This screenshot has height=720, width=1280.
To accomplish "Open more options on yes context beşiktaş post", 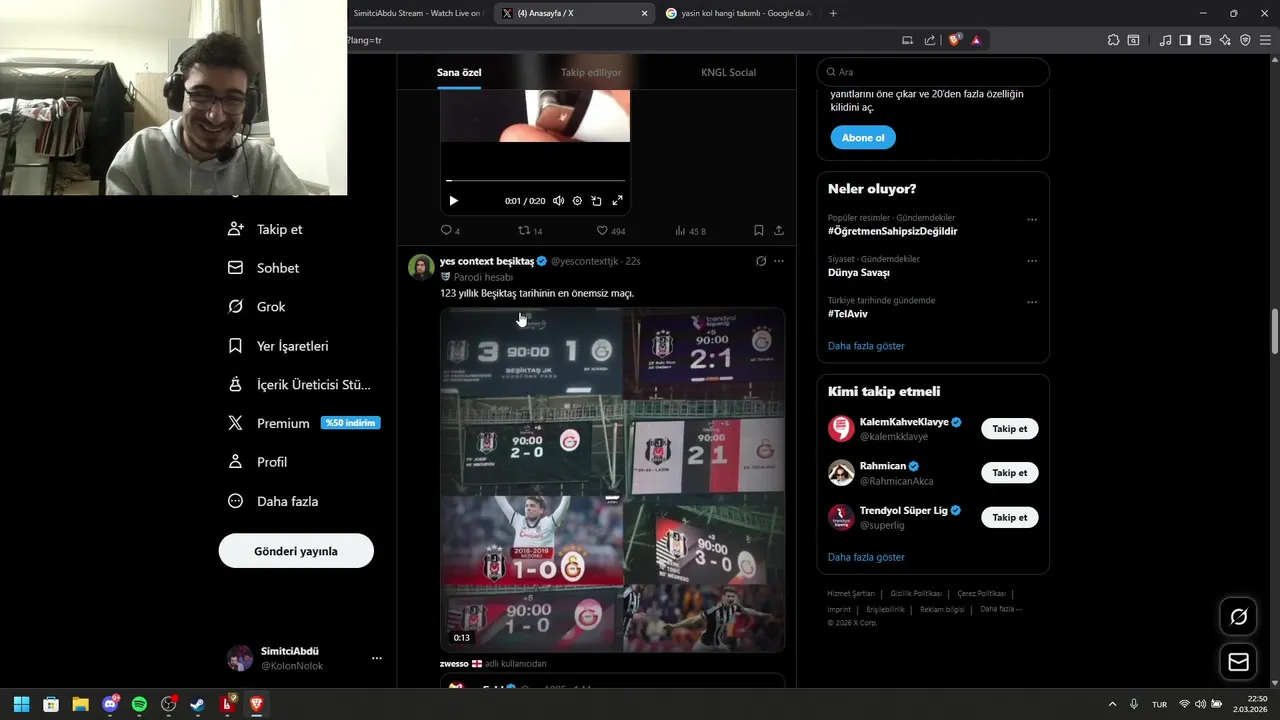I will coord(779,261).
